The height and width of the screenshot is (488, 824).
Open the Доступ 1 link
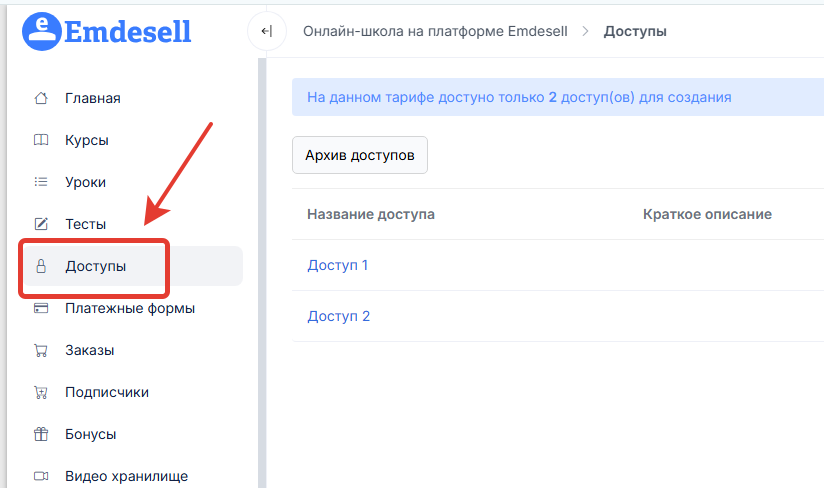click(338, 265)
